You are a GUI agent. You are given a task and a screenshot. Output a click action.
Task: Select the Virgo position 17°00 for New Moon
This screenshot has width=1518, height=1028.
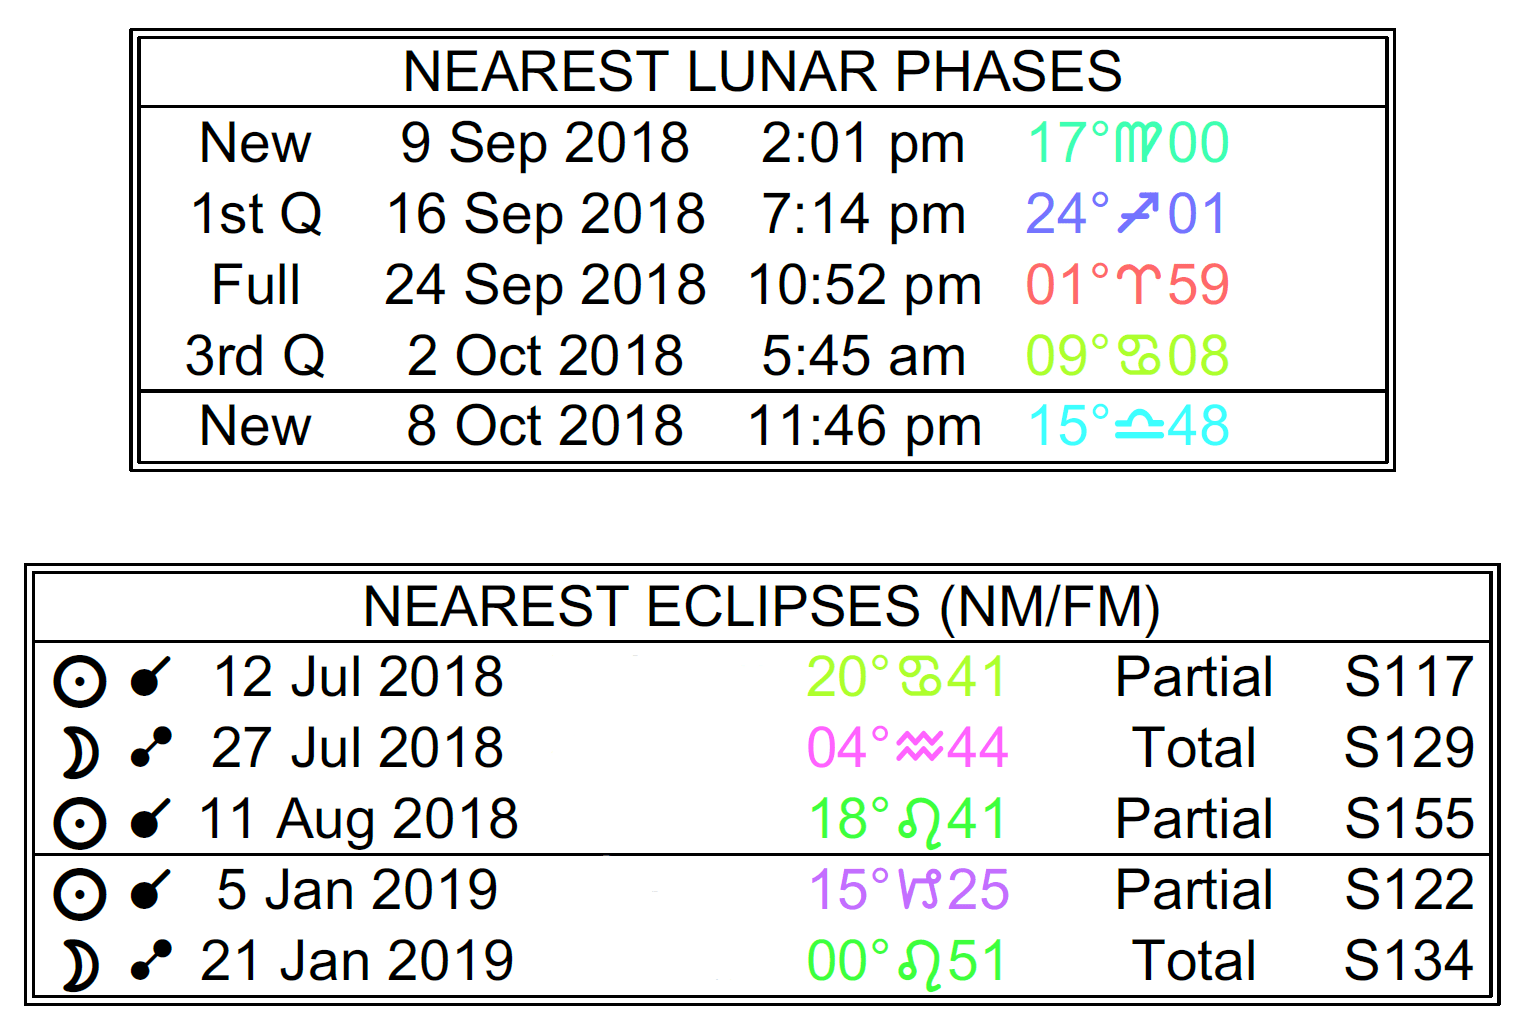point(1128,143)
